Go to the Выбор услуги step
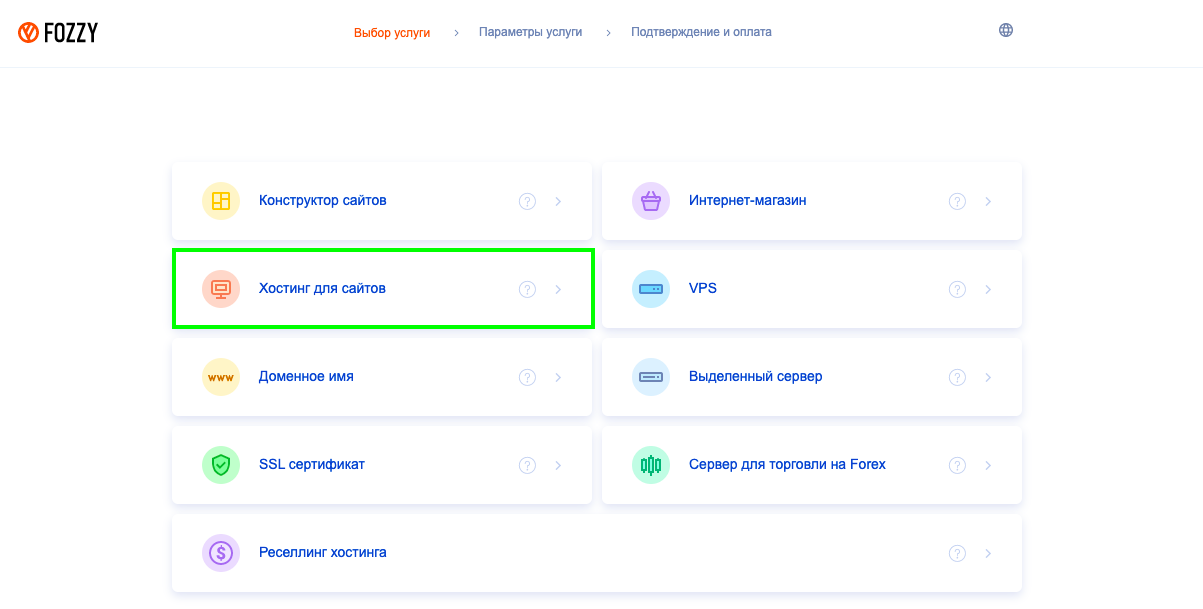This screenshot has width=1203, height=609. 392,32
